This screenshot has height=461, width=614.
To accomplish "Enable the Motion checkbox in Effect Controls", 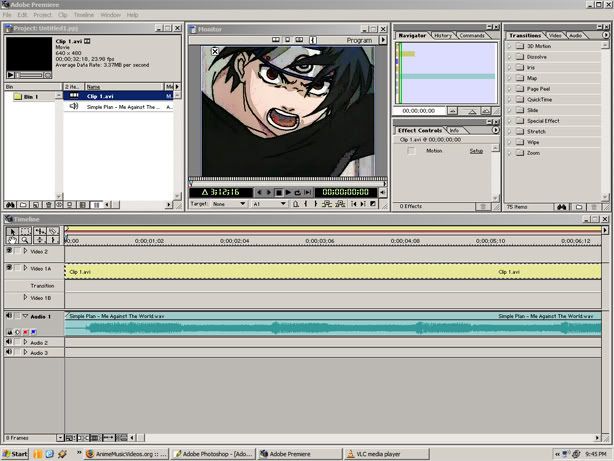I will point(411,151).
